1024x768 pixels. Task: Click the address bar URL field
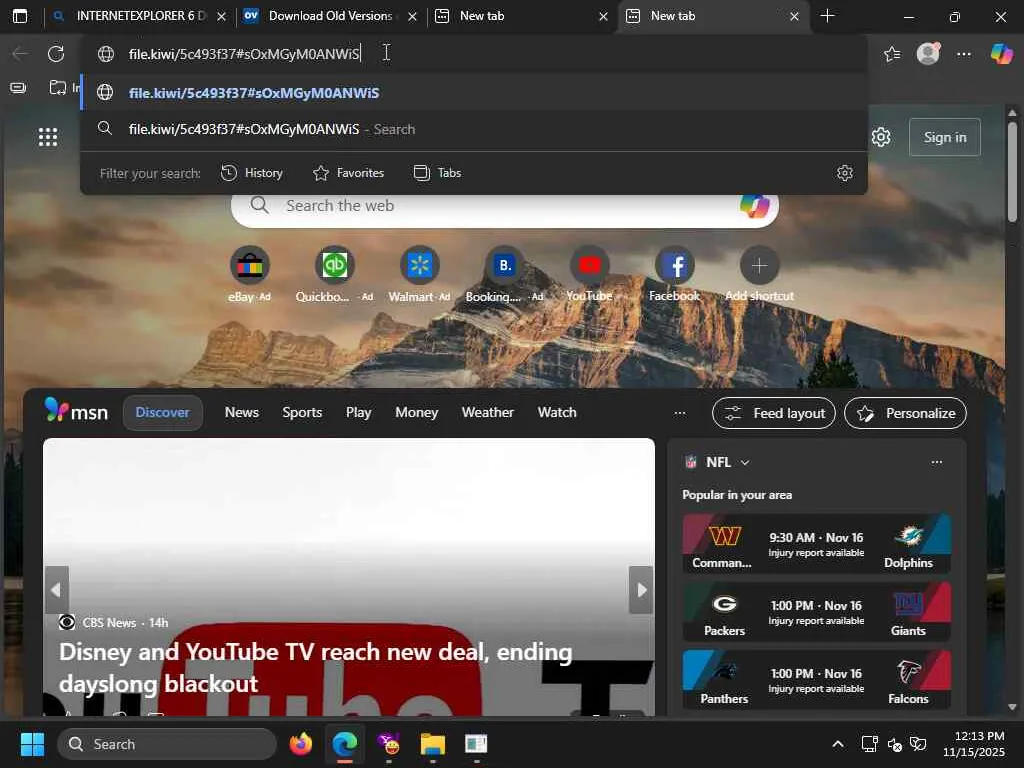[474, 54]
